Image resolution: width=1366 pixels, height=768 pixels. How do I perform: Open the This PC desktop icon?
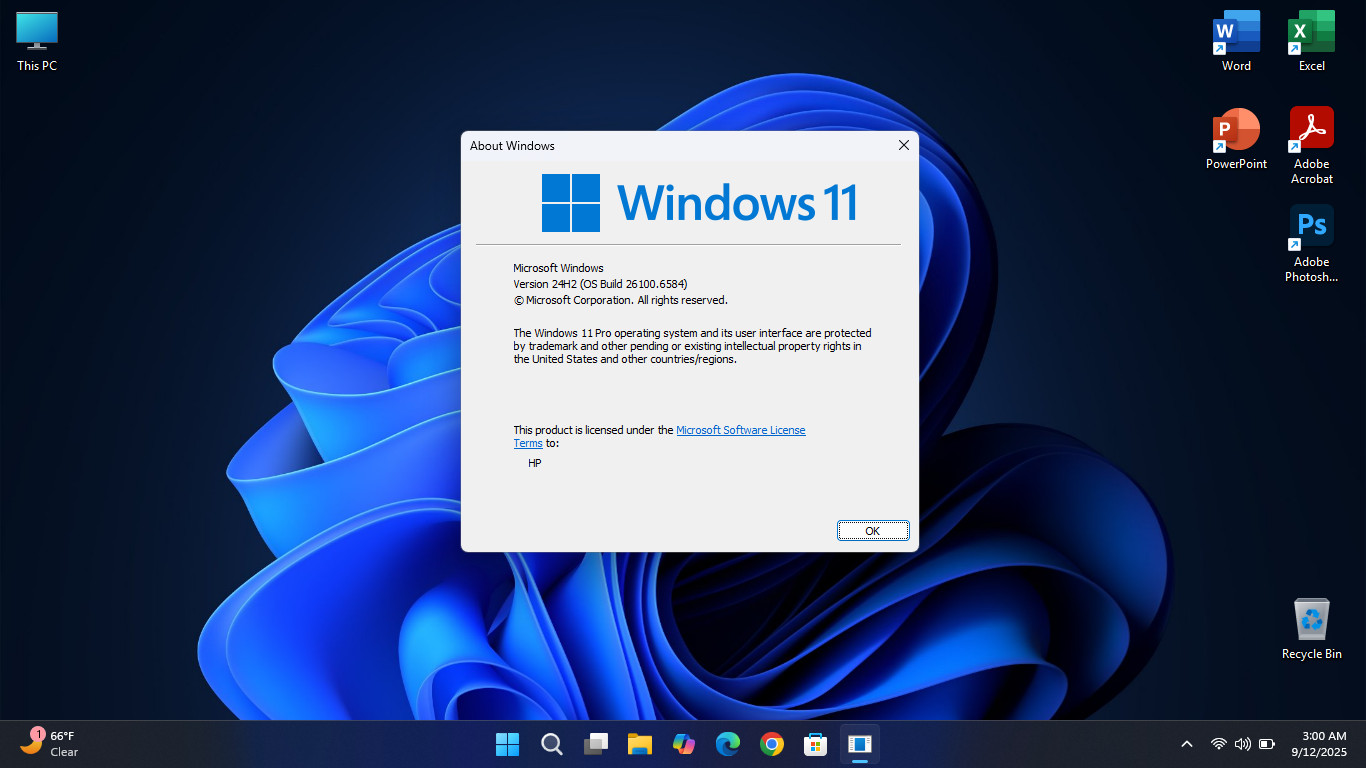pos(37,42)
